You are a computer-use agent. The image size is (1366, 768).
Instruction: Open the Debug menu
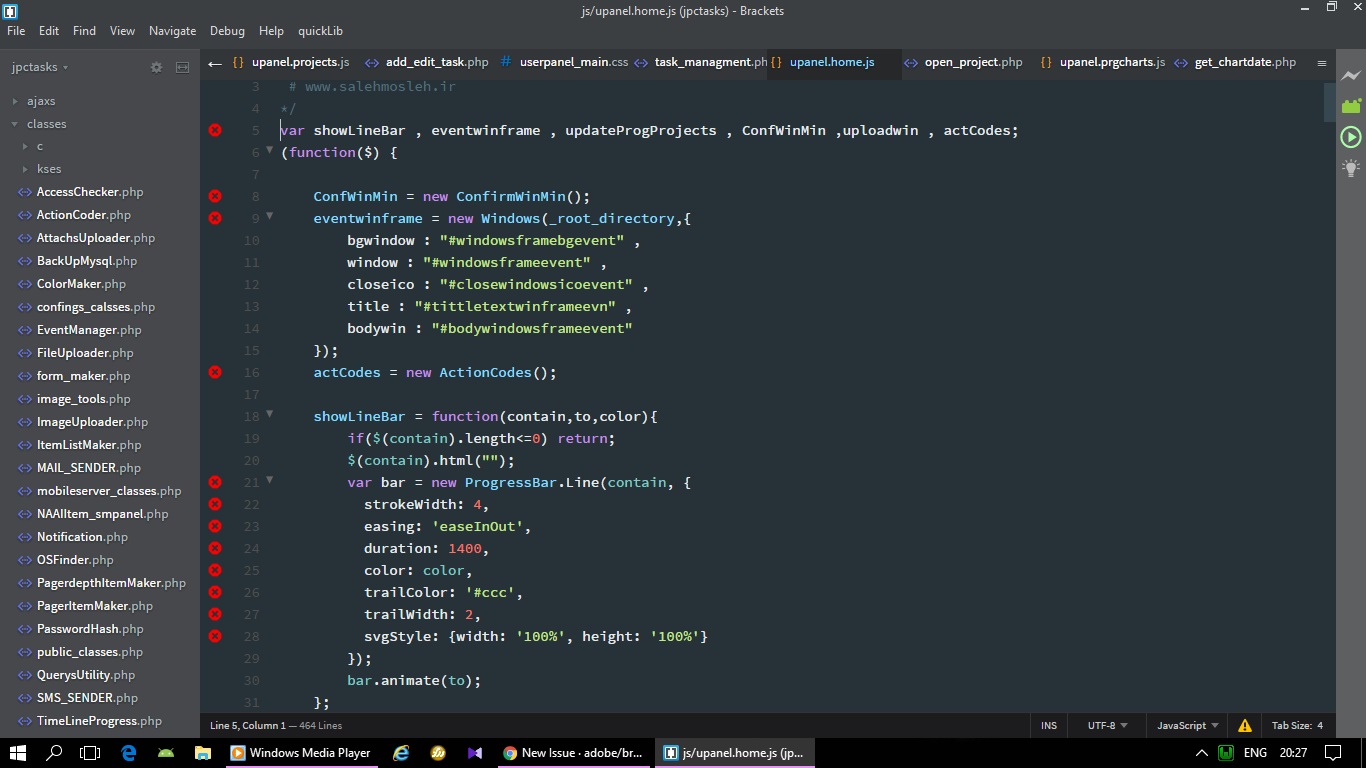(x=227, y=30)
